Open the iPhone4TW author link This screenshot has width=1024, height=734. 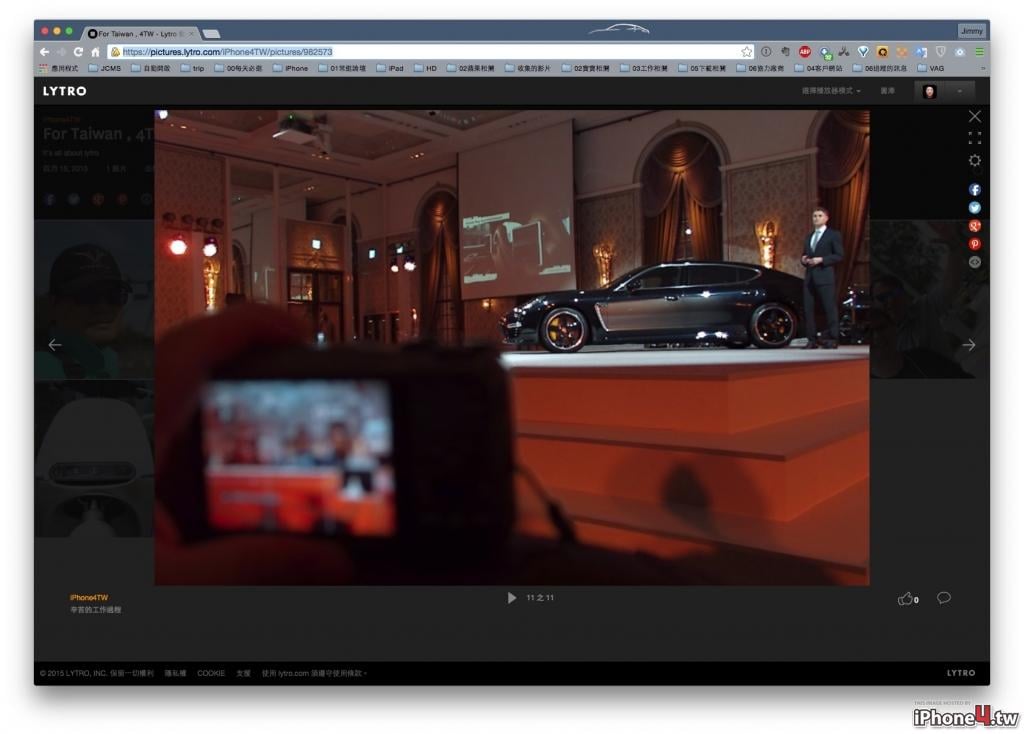pyautogui.click(x=89, y=598)
